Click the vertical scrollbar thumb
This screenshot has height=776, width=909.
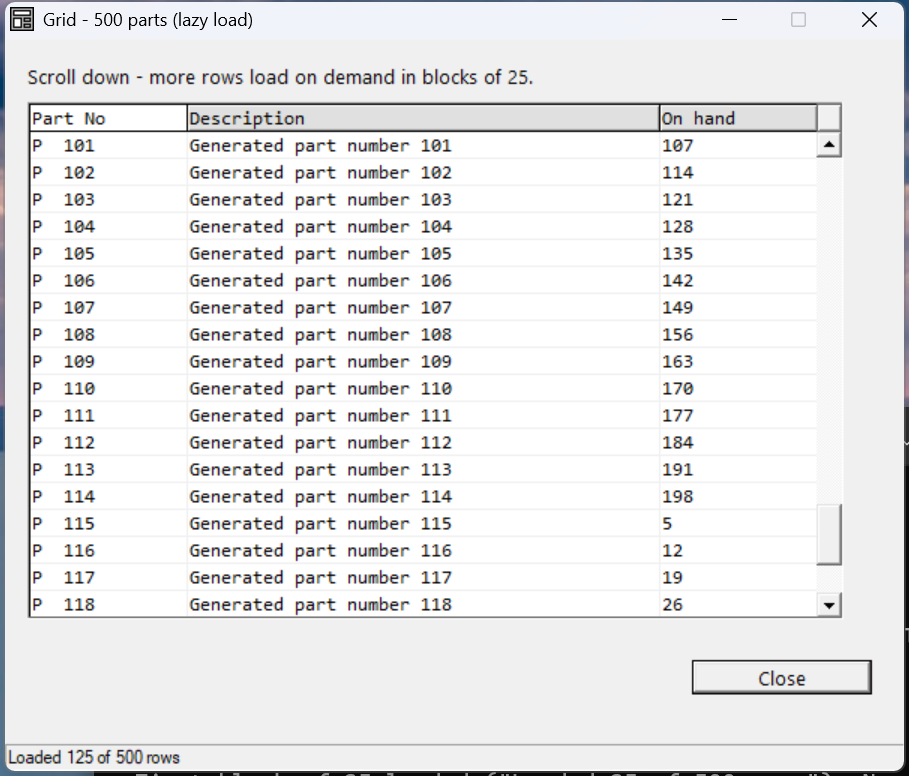click(x=829, y=534)
